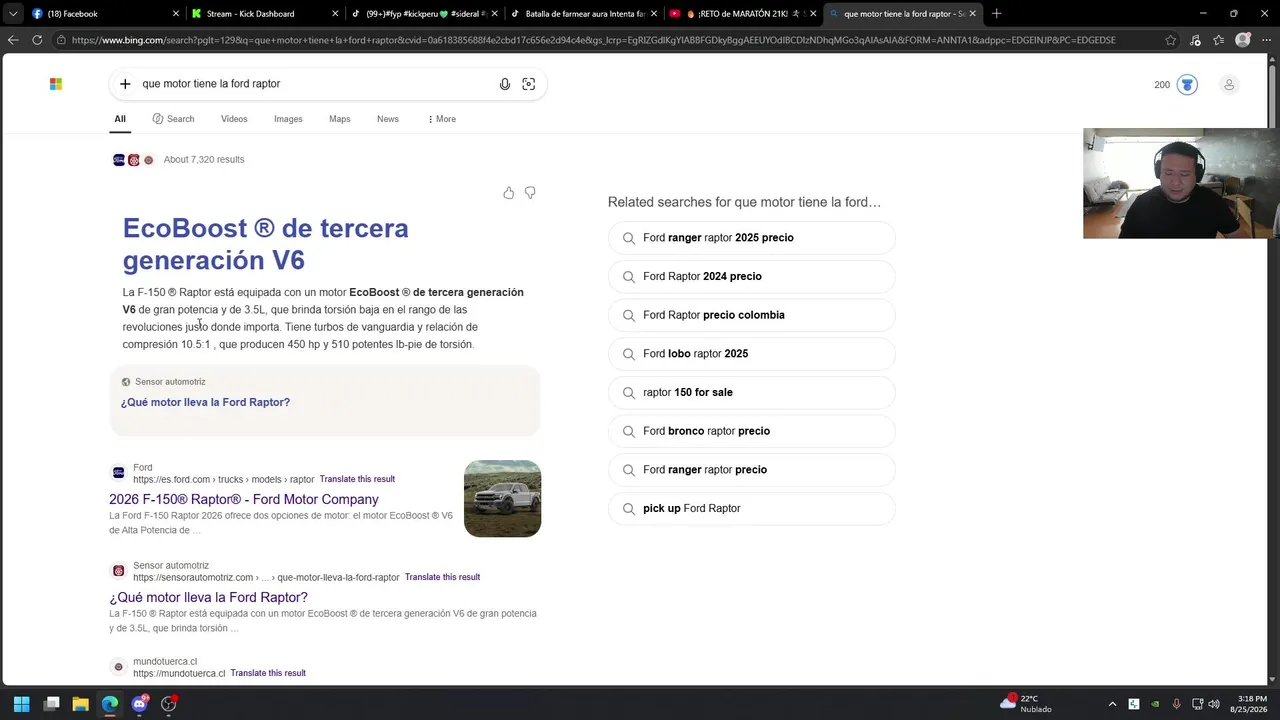This screenshot has height=720, width=1280.
Task: Show hidden system tray icons
Action: [1112, 704]
